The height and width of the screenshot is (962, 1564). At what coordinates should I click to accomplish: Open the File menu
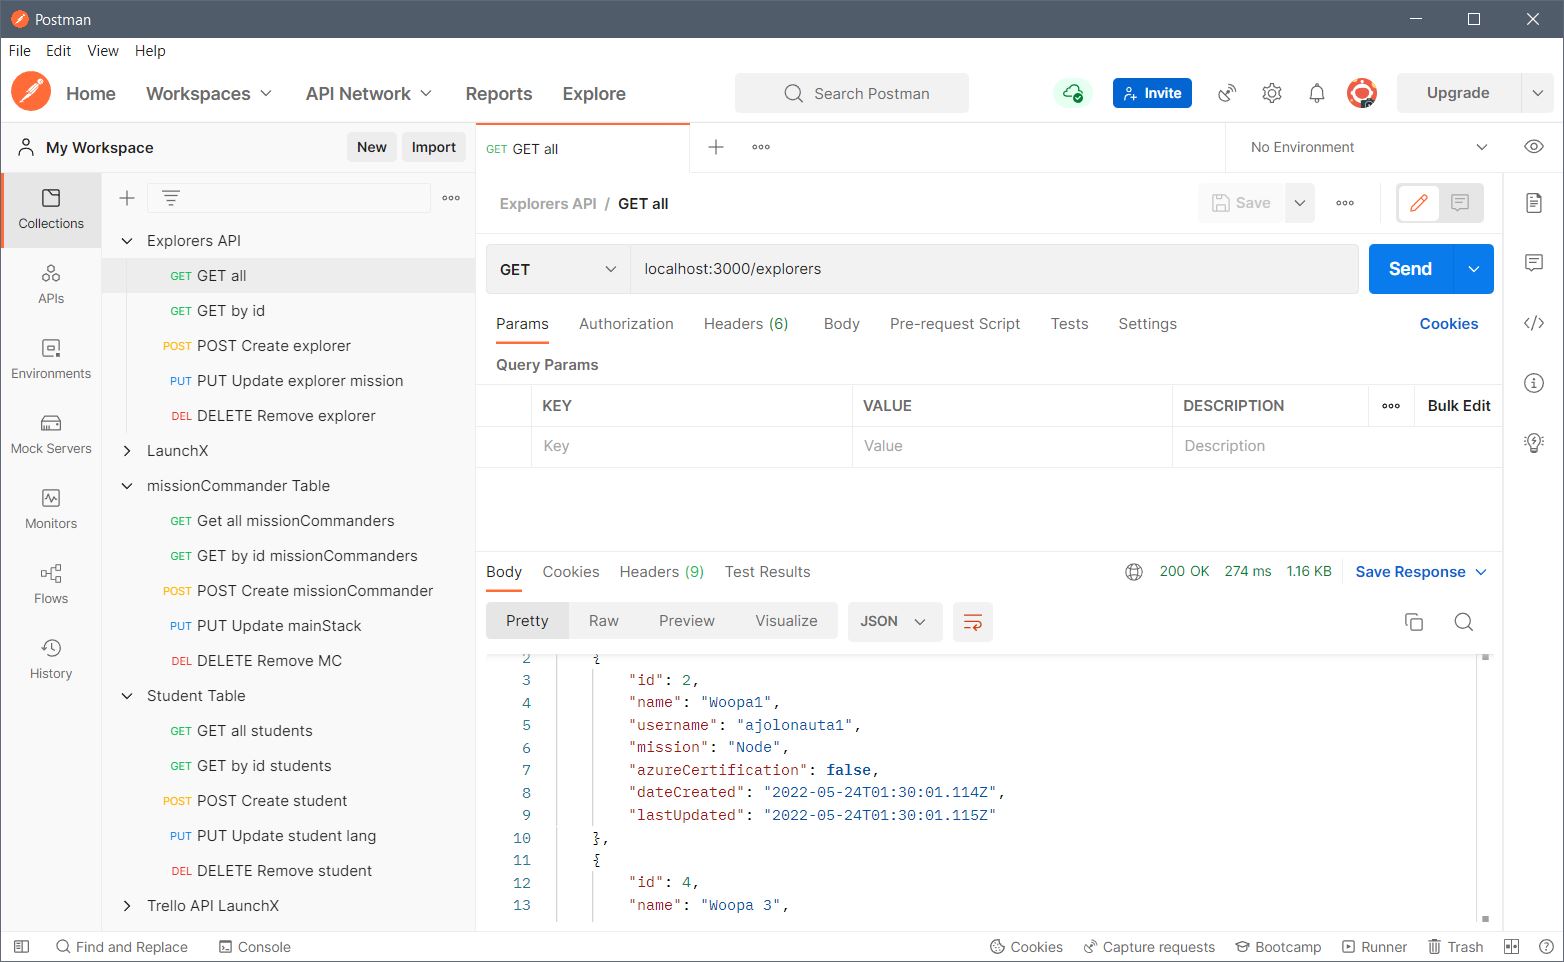[20, 51]
